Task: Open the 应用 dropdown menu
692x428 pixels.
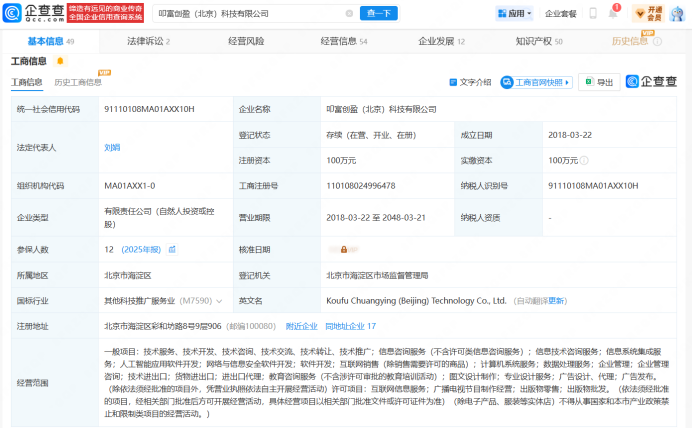Action: pyautogui.click(x=514, y=14)
